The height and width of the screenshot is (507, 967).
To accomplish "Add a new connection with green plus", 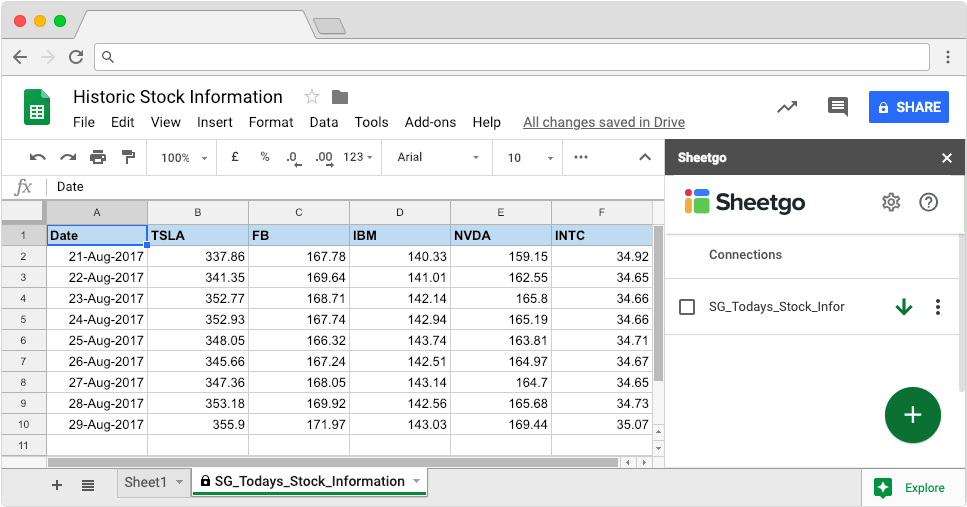I will (x=913, y=415).
